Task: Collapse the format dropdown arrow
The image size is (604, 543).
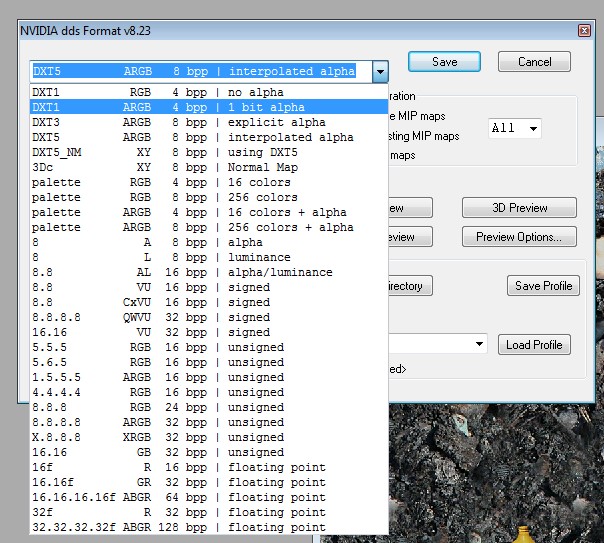Action: pyautogui.click(x=380, y=72)
